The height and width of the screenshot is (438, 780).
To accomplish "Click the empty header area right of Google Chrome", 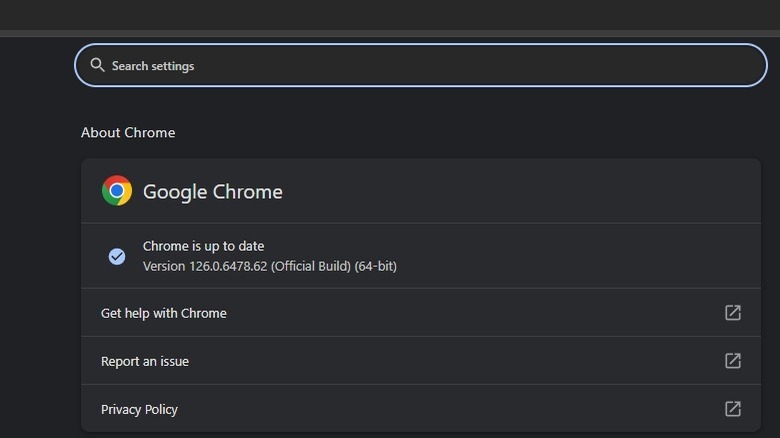I will (520, 191).
